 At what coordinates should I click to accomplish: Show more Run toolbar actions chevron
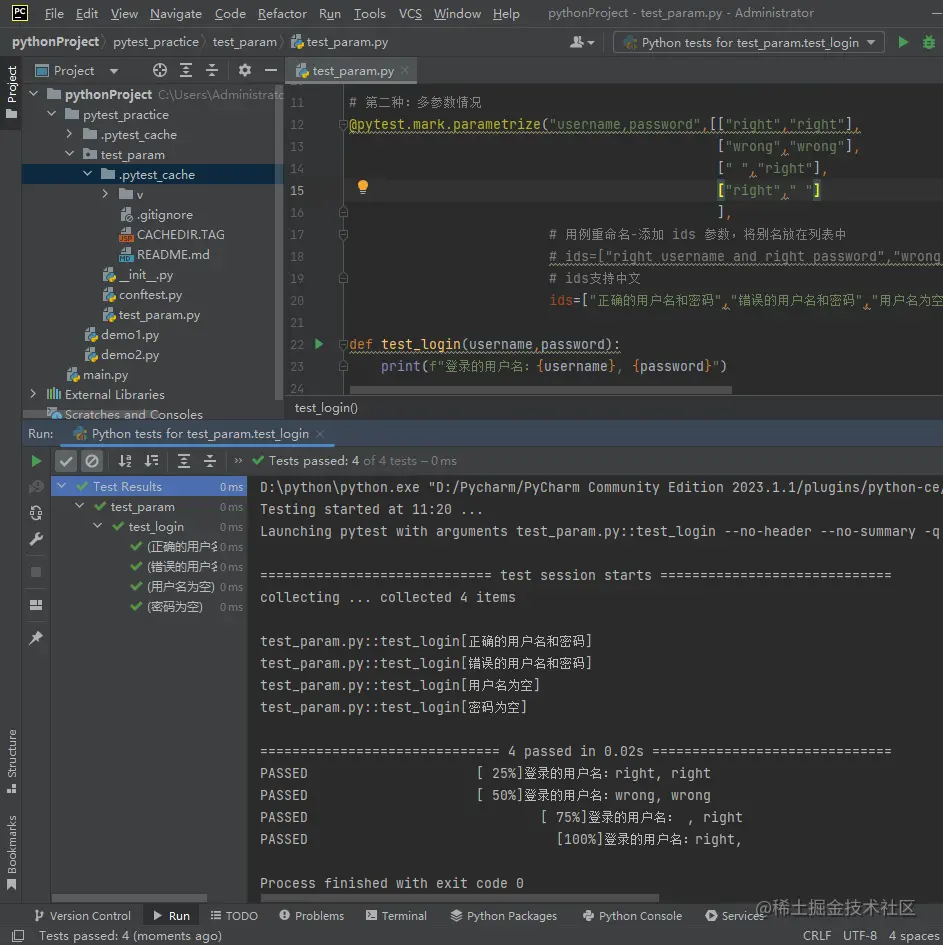point(238,460)
